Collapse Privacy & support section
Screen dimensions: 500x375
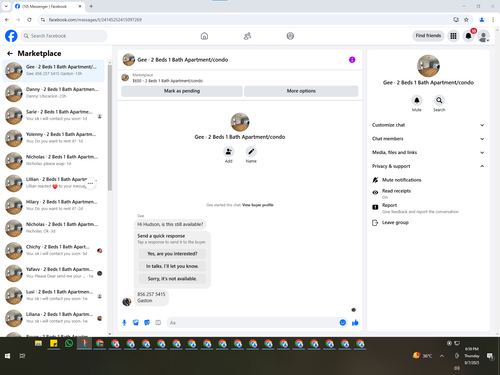[x=428, y=166]
